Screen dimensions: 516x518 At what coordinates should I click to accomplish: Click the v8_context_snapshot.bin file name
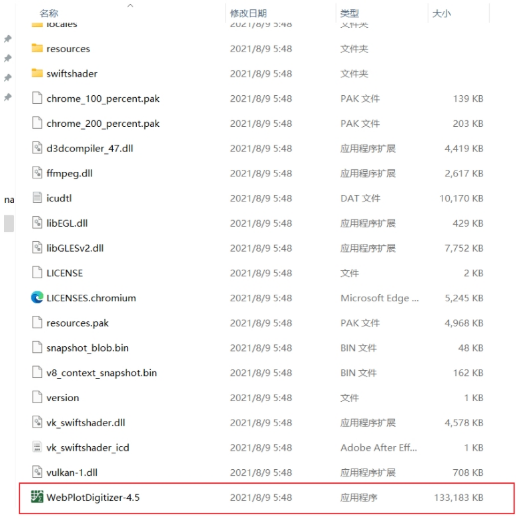point(102,373)
